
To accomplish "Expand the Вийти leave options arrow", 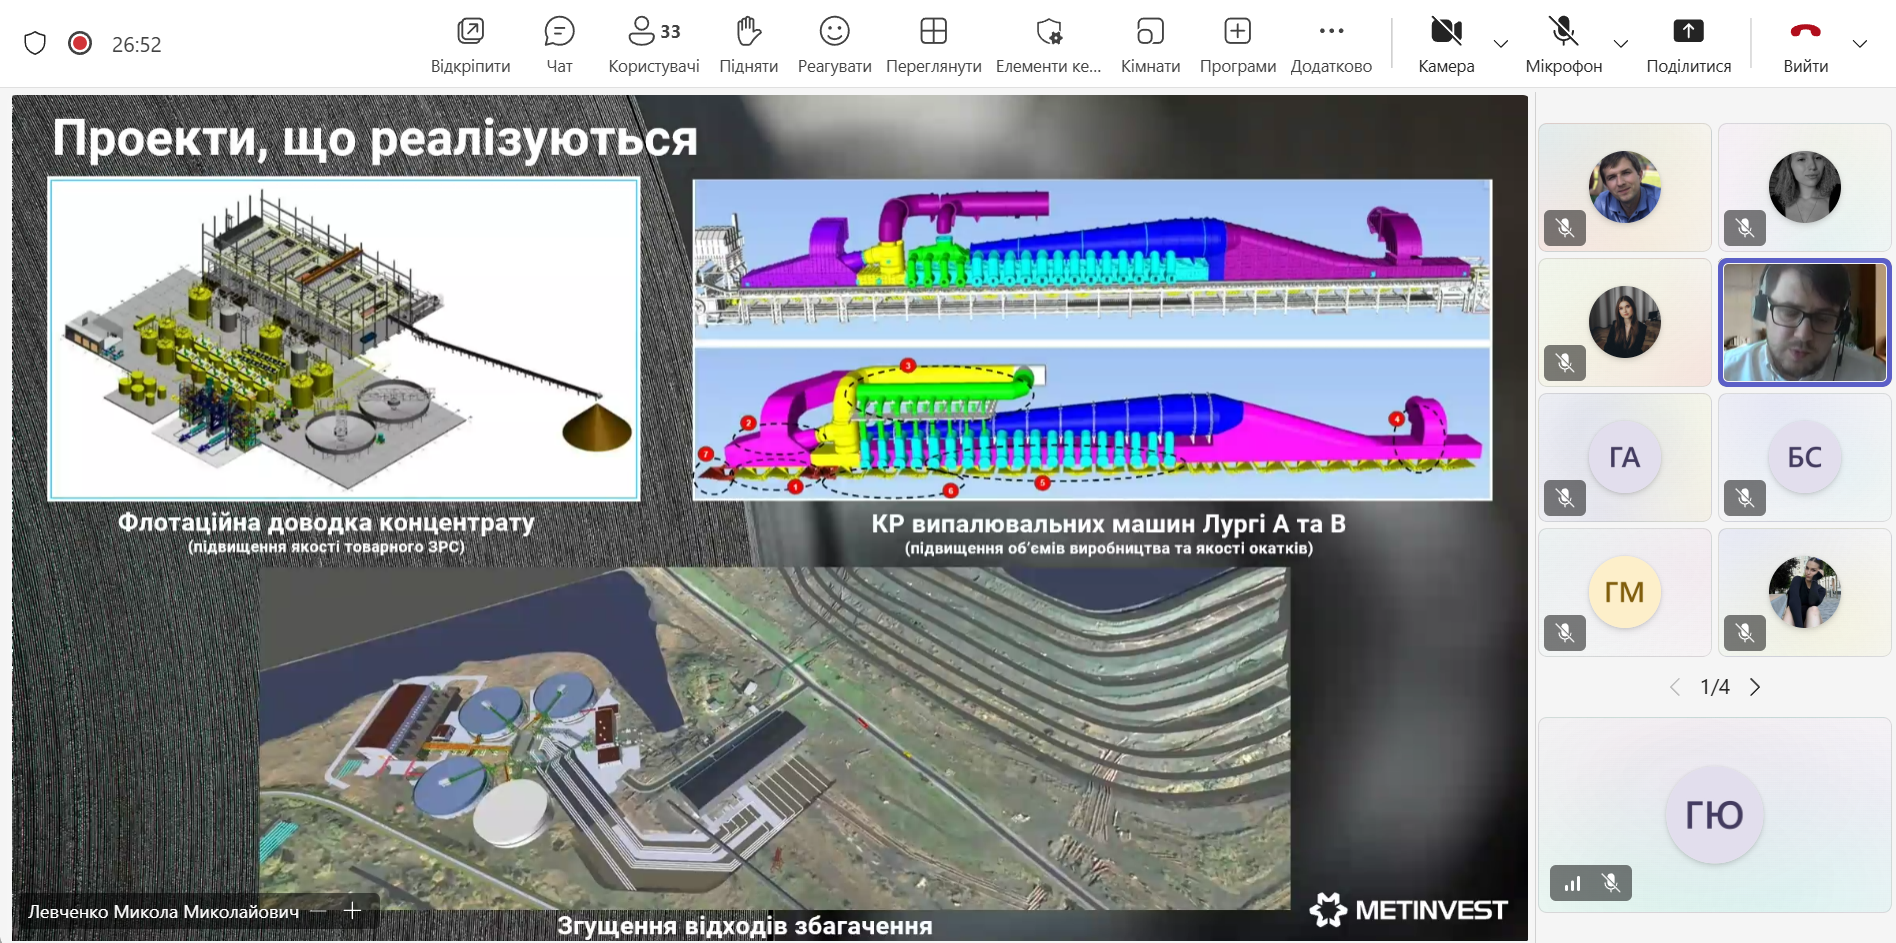I will (x=1860, y=44).
